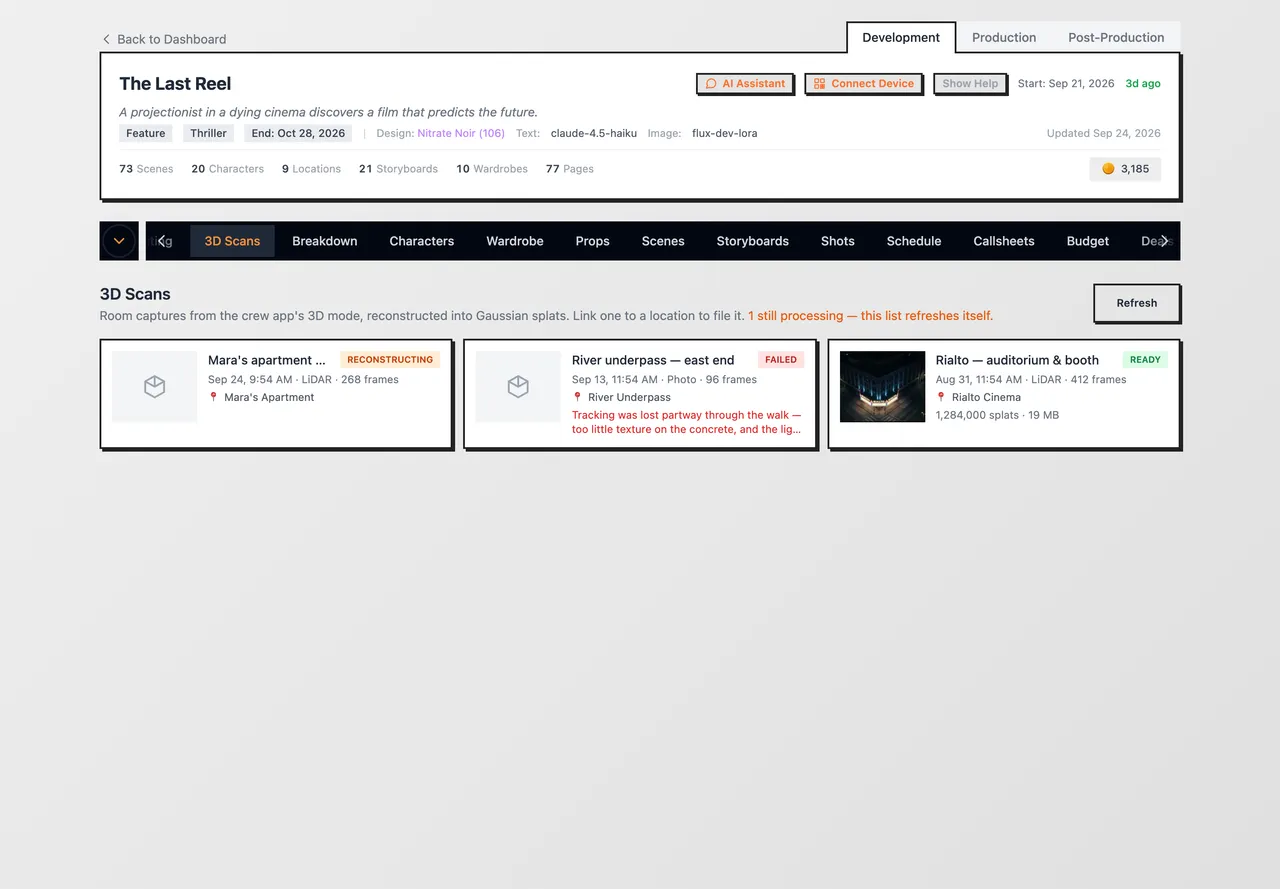This screenshot has width=1280, height=889.
Task: Click the 21 Storyboards stat
Action: pyautogui.click(x=398, y=169)
